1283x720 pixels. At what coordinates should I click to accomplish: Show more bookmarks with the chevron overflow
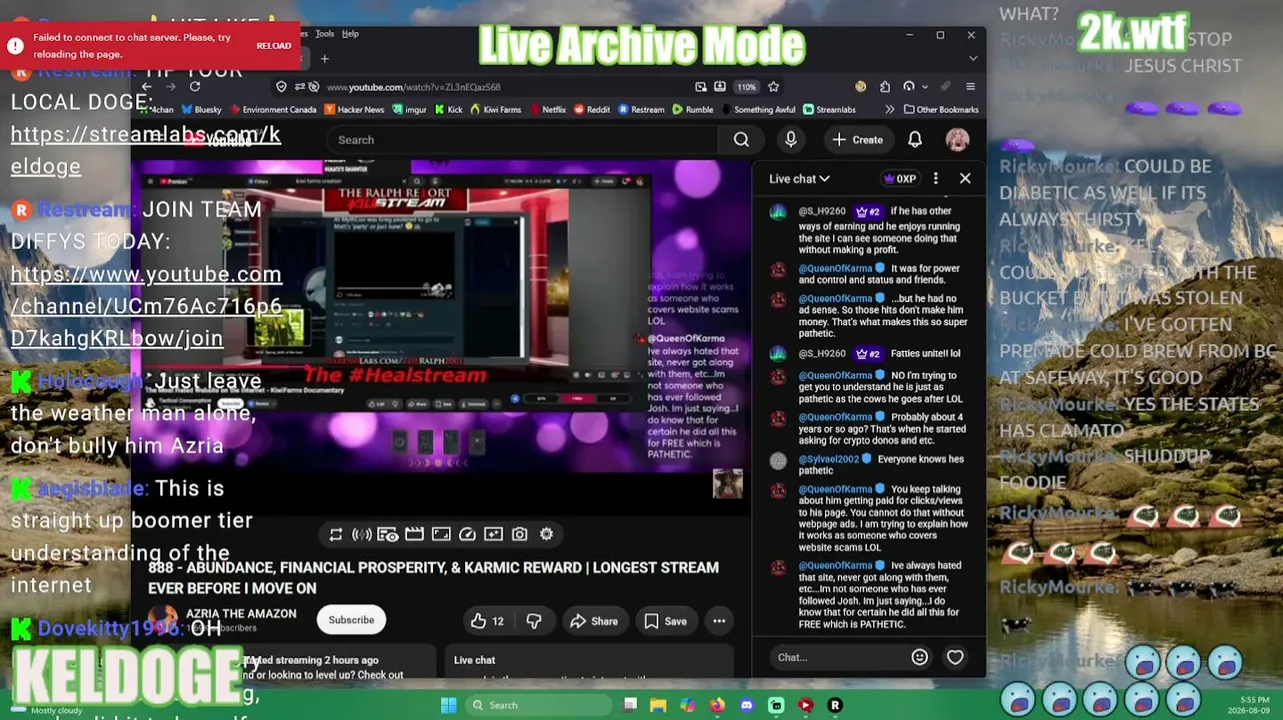pyautogui.click(x=889, y=110)
